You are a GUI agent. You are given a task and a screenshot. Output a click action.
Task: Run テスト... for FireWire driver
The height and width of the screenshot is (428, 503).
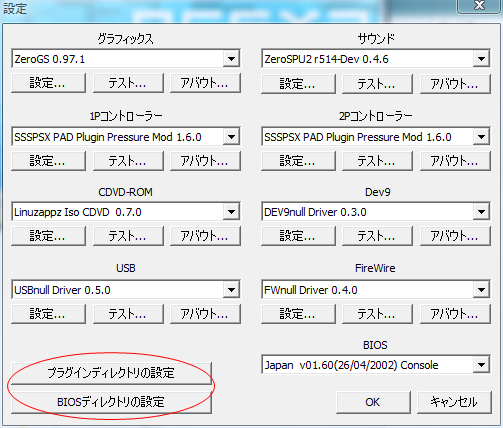(x=377, y=314)
